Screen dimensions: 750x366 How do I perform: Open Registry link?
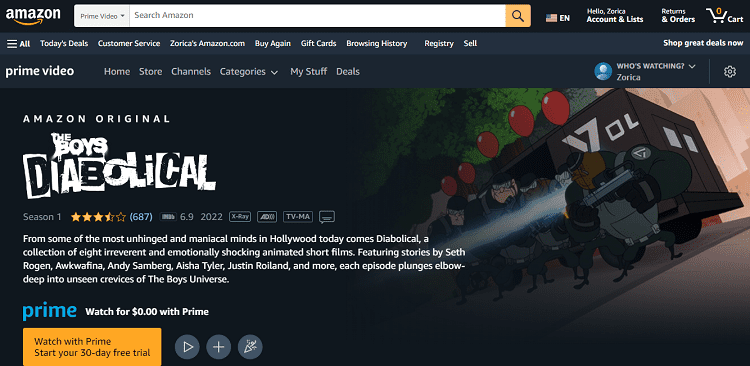coord(439,44)
